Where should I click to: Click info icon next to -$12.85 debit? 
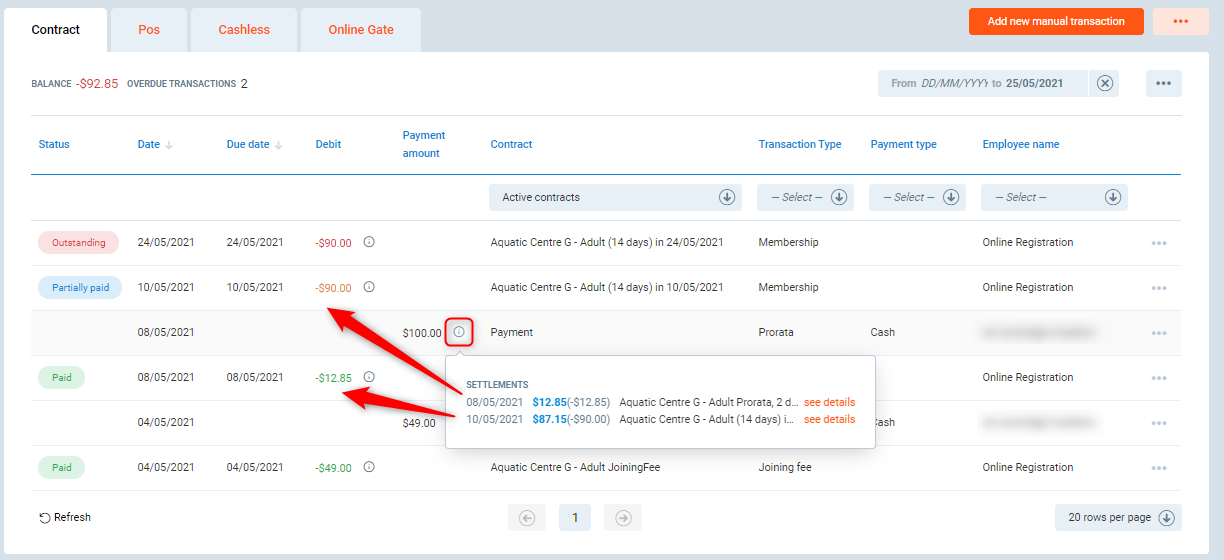tap(369, 377)
